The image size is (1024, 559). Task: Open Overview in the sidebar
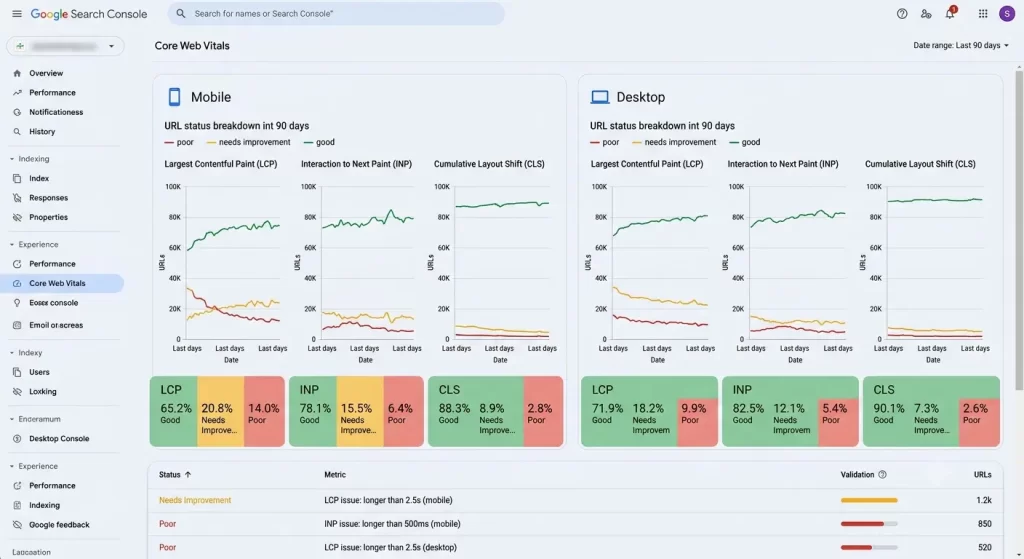(x=46, y=73)
